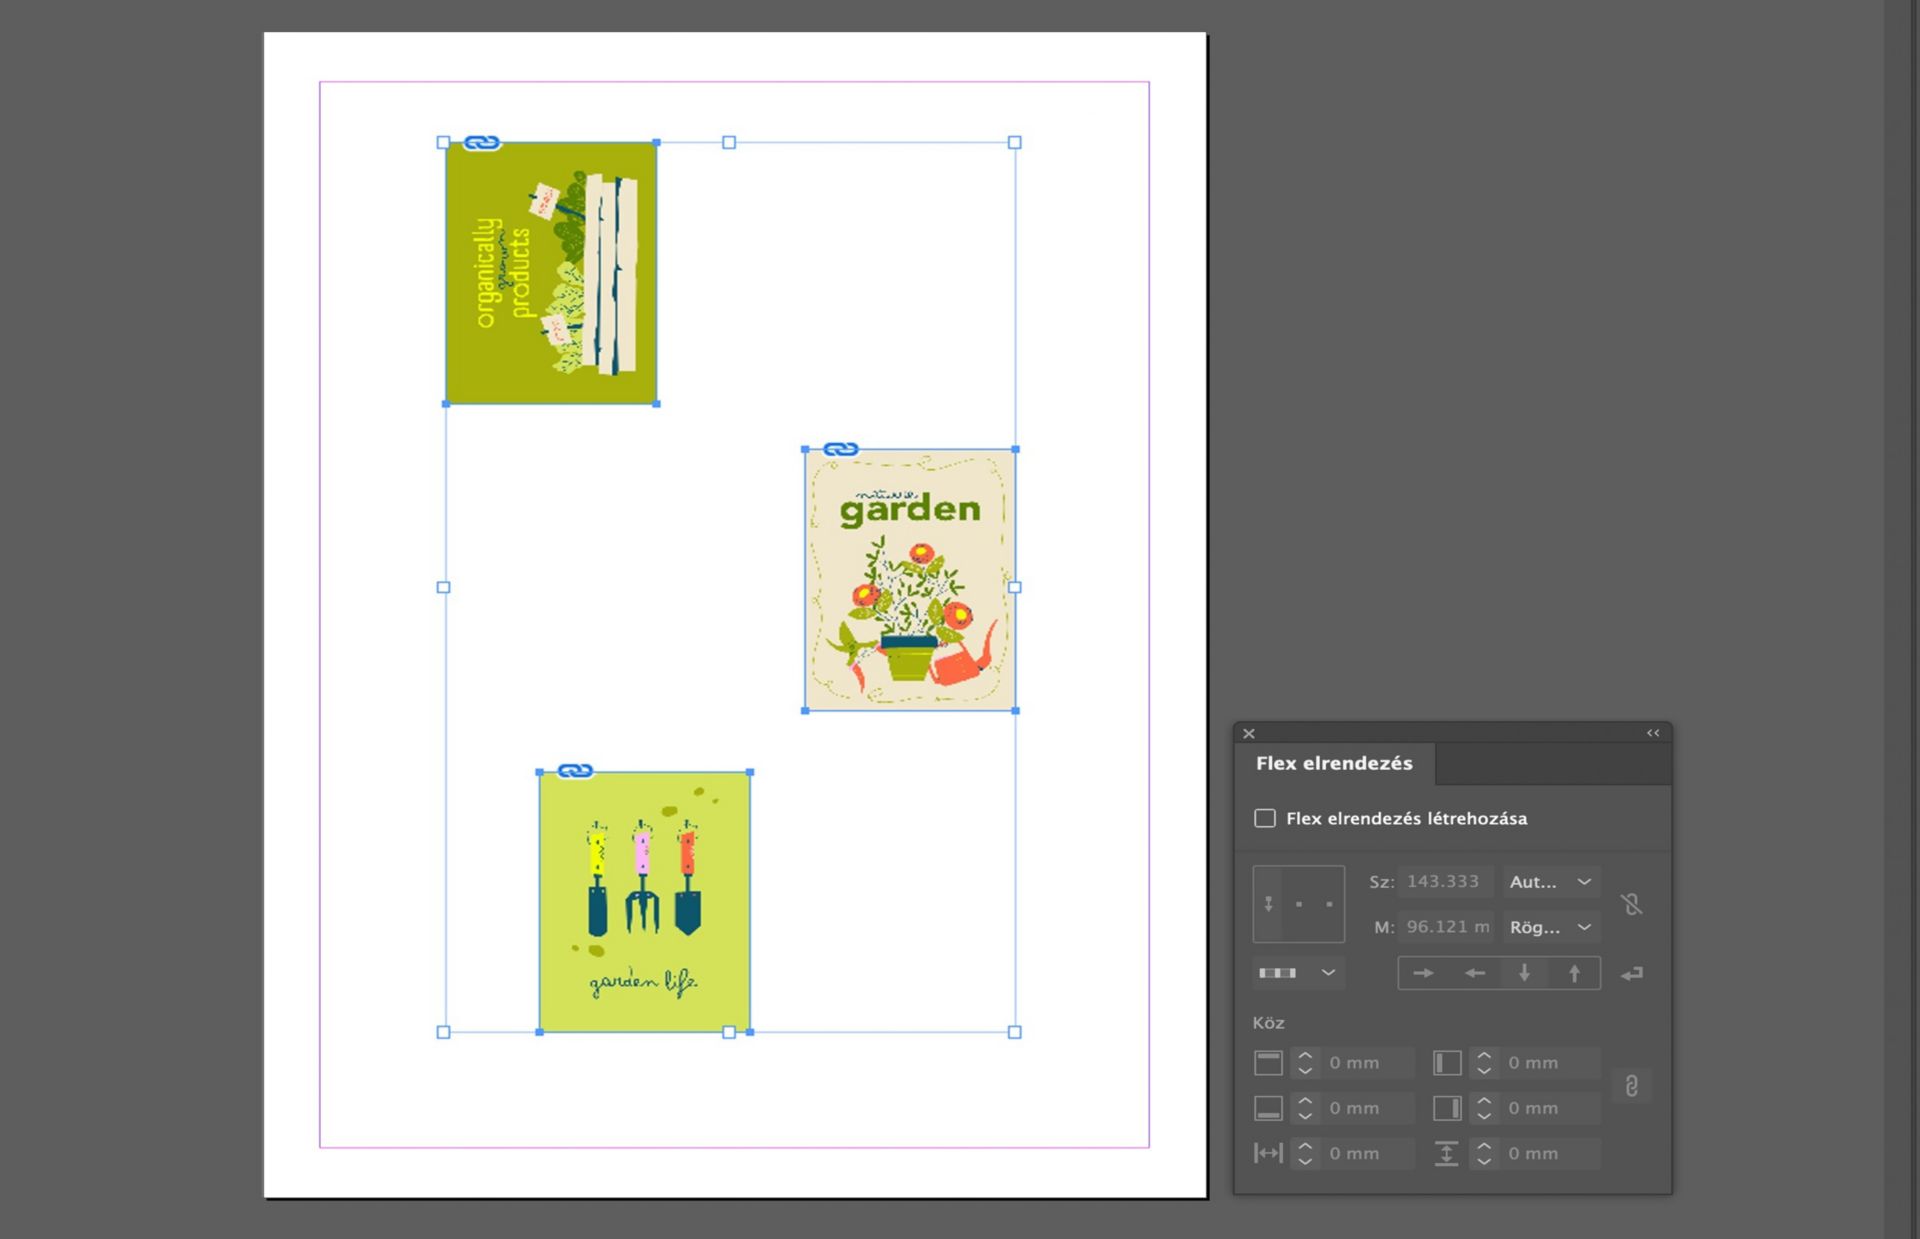This screenshot has height=1239, width=1920.
Task: Click the Sz width input field
Action: 1443,882
